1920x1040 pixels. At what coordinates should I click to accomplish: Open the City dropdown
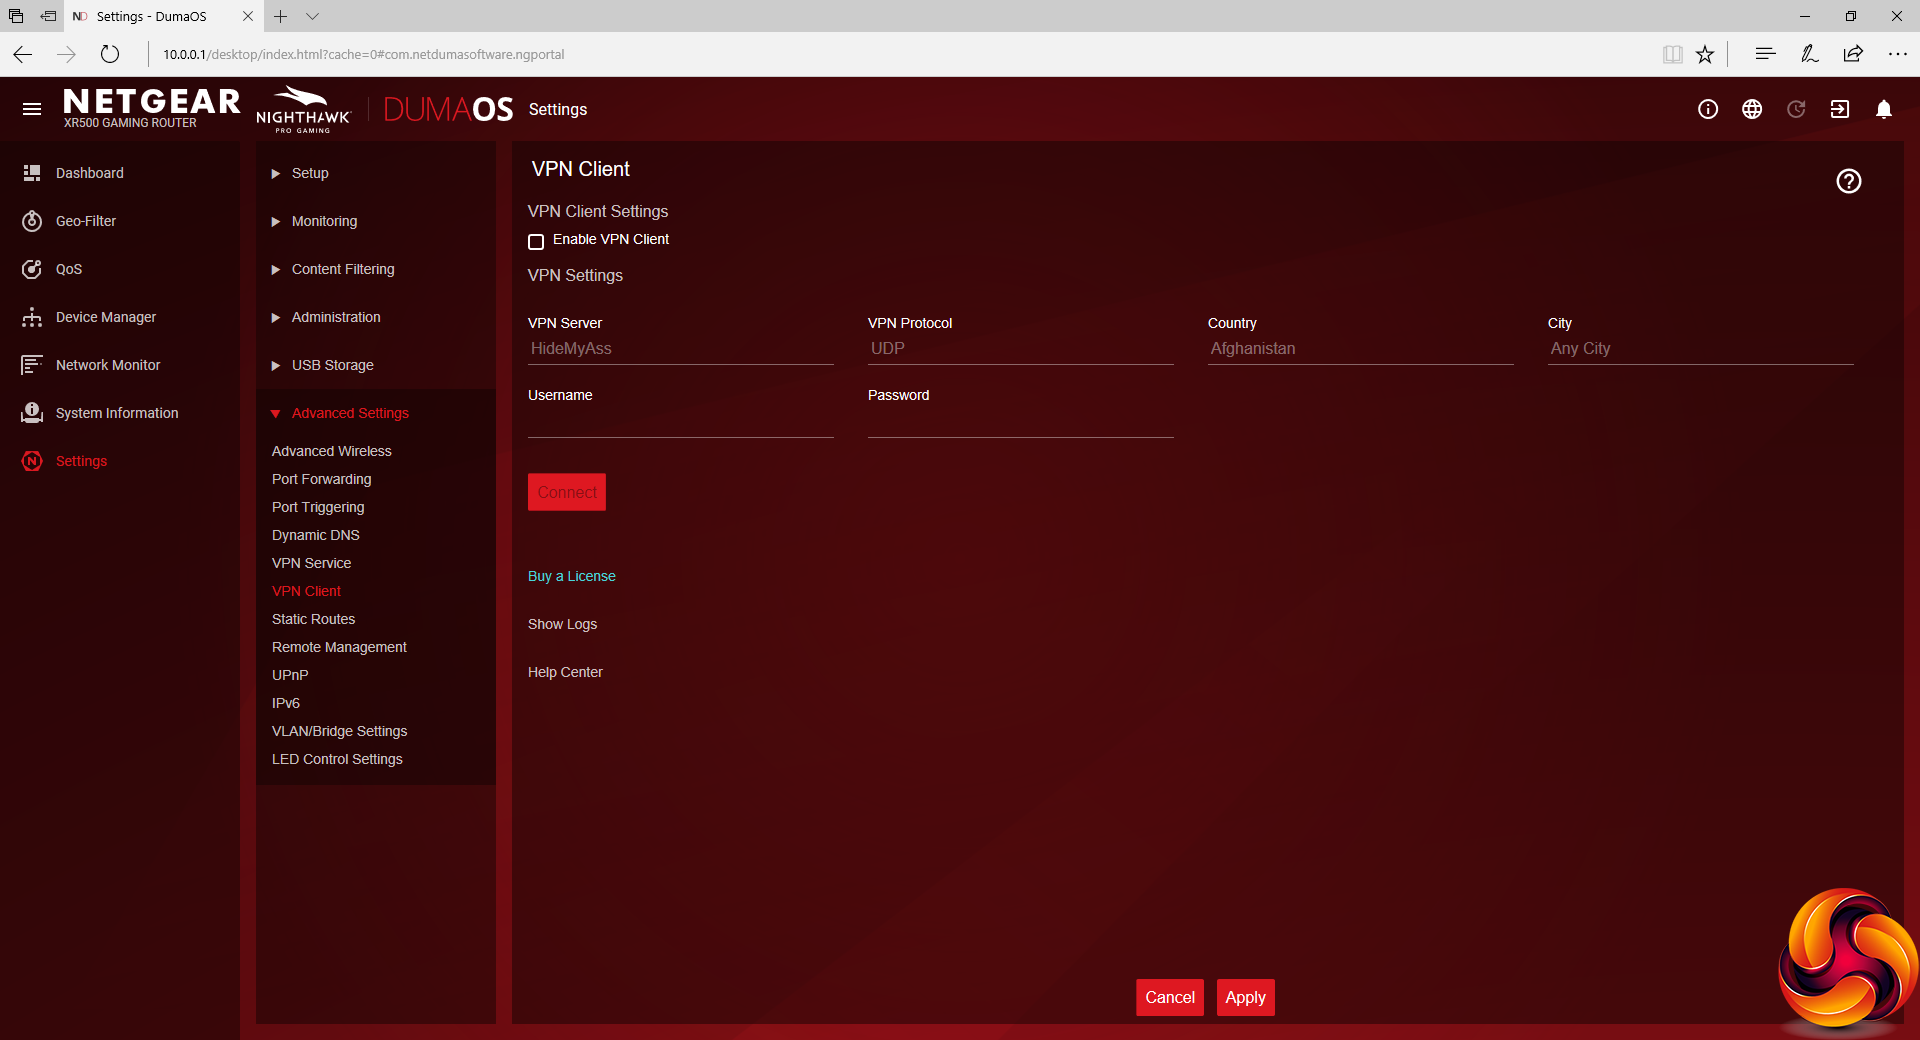click(1700, 349)
